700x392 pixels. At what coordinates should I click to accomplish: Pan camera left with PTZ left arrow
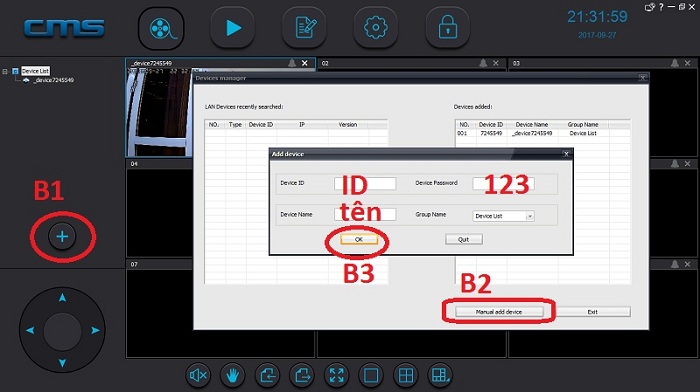click(x=30, y=330)
